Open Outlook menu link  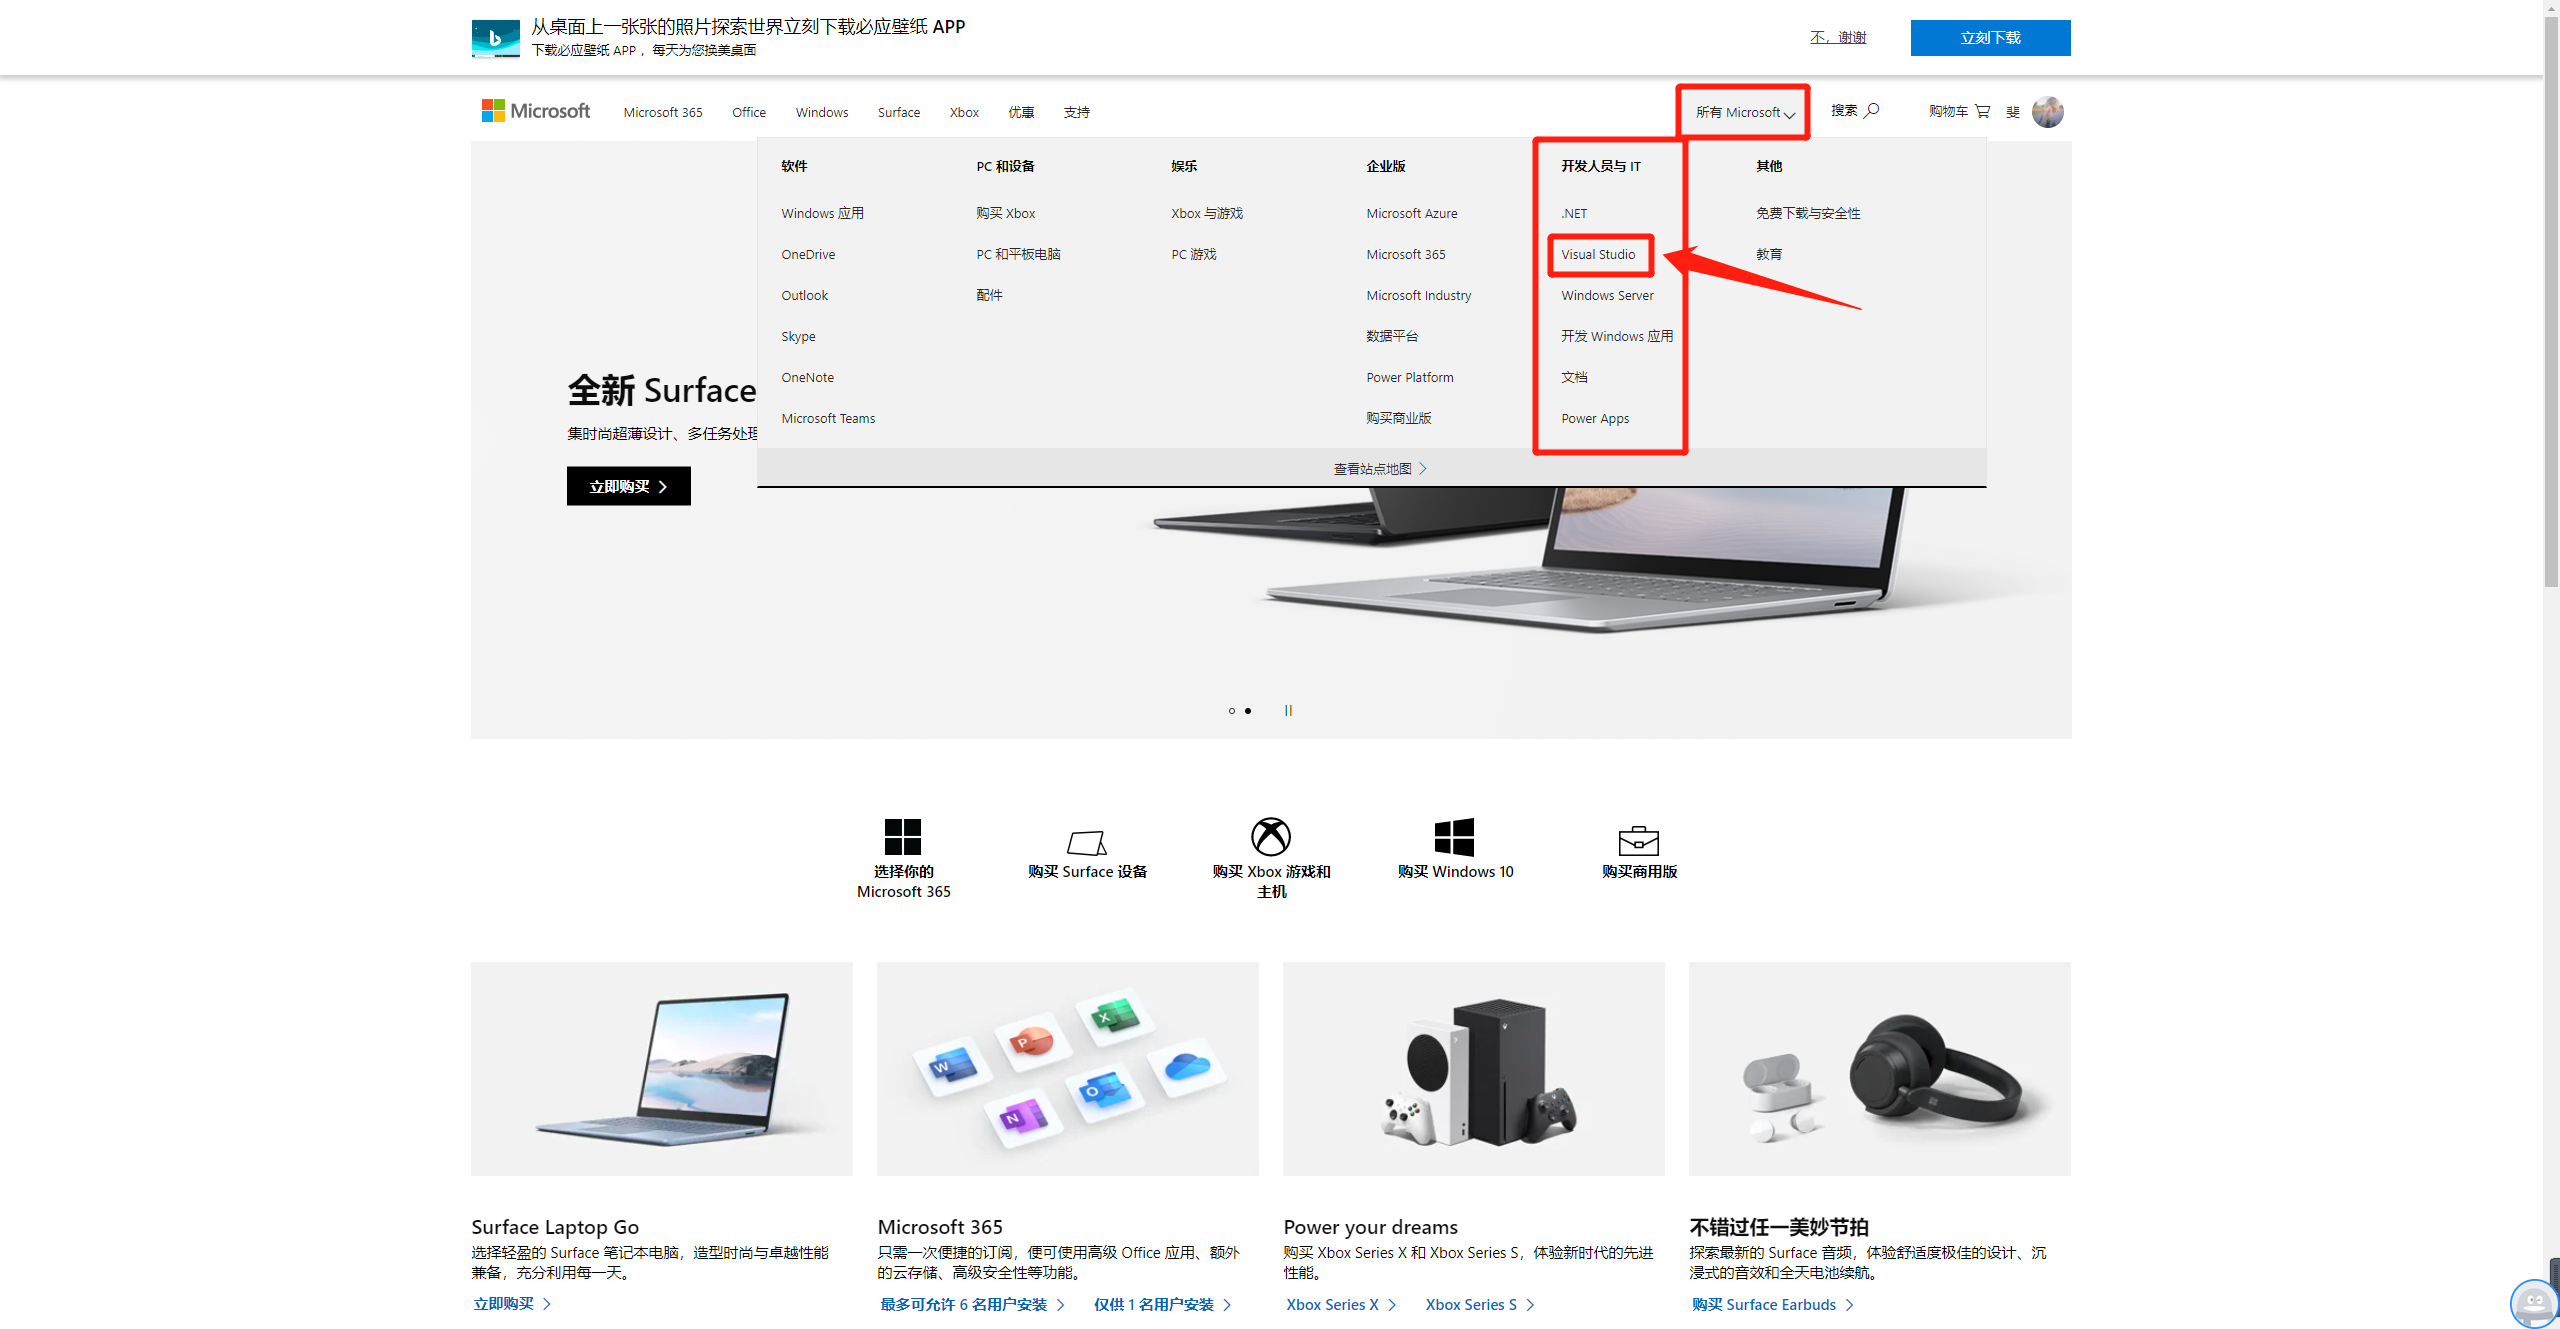(x=804, y=295)
